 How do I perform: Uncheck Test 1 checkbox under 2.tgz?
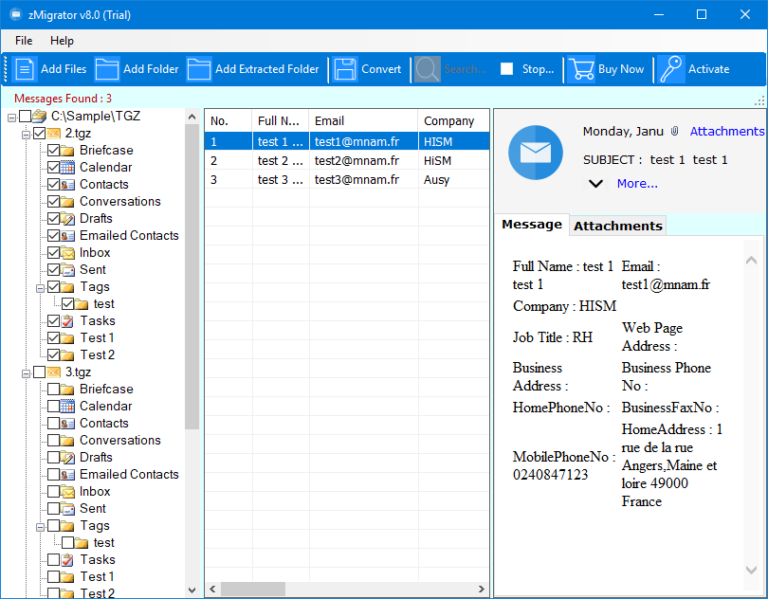pos(53,338)
